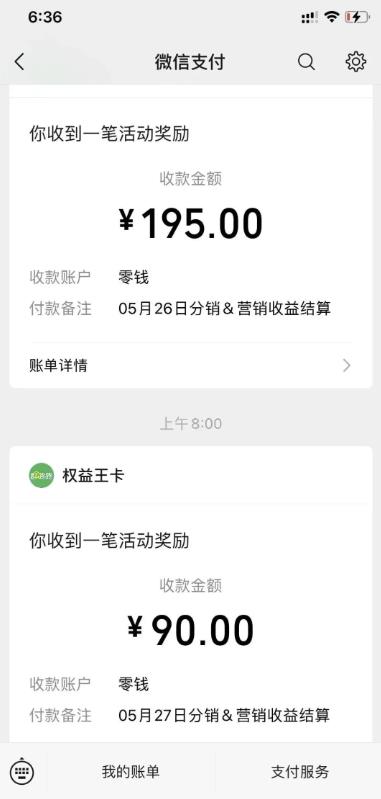This screenshot has width=381, height=799.
Task: Tap the 上午8:00 timestamp
Action: click(x=190, y=424)
